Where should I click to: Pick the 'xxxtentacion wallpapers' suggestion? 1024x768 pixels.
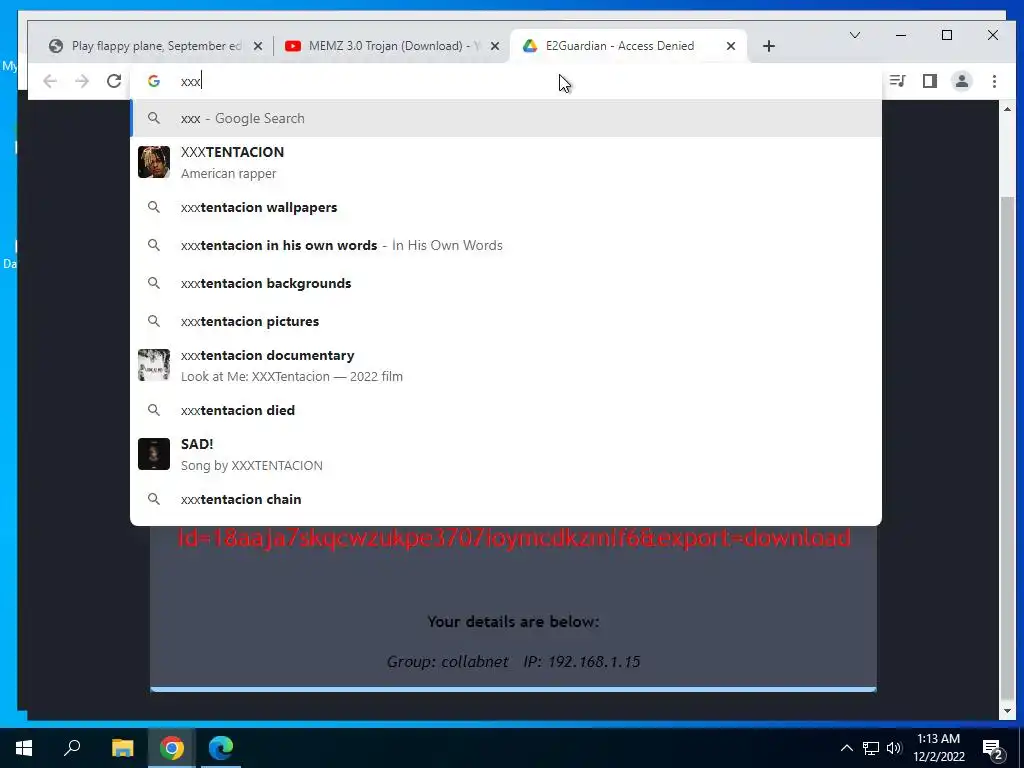pyautogui.click(x=506, y=207)
